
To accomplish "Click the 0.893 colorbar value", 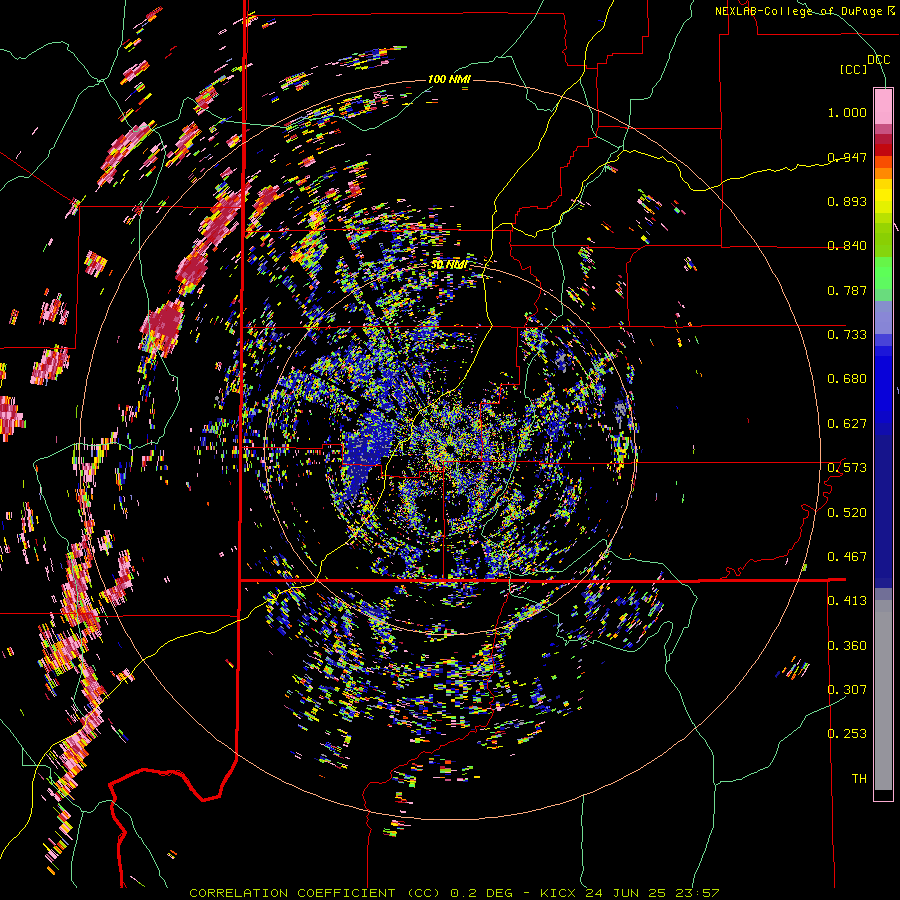I will click(x=847, y=201).
